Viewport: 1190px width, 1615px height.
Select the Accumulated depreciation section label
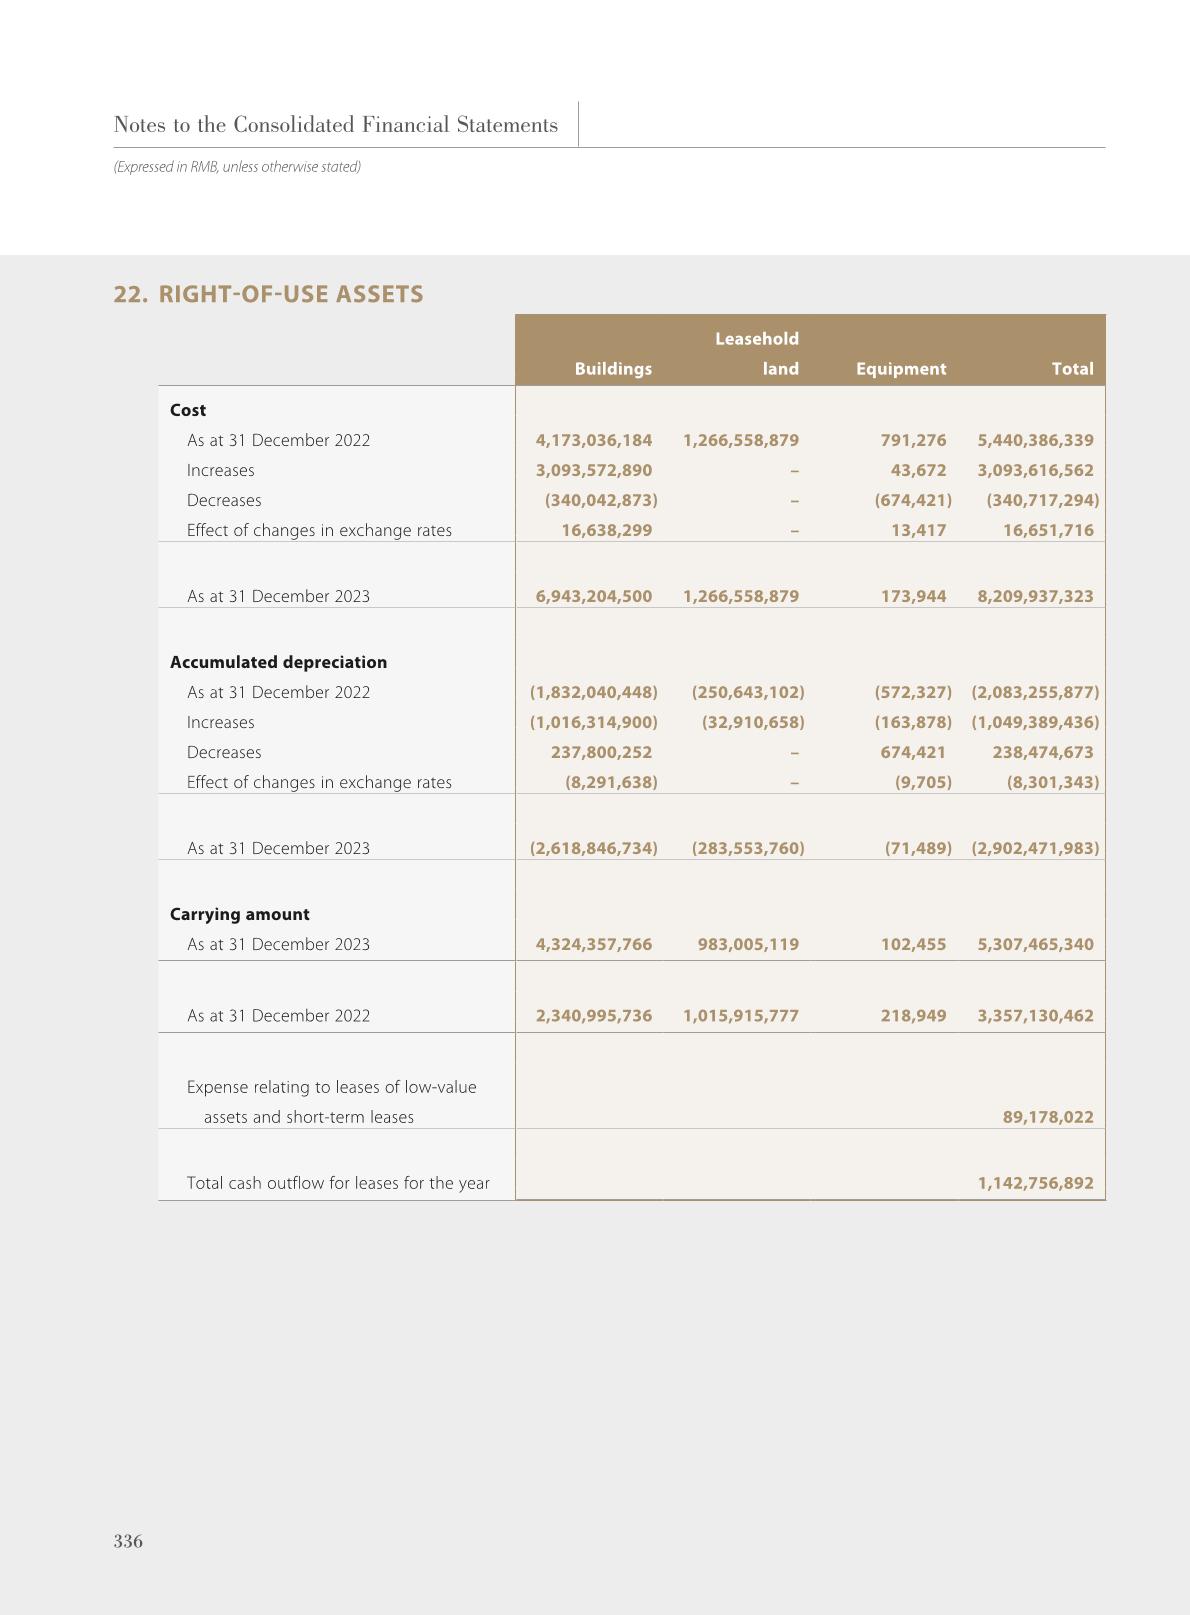pyautogui.click(x=278, y=662)
